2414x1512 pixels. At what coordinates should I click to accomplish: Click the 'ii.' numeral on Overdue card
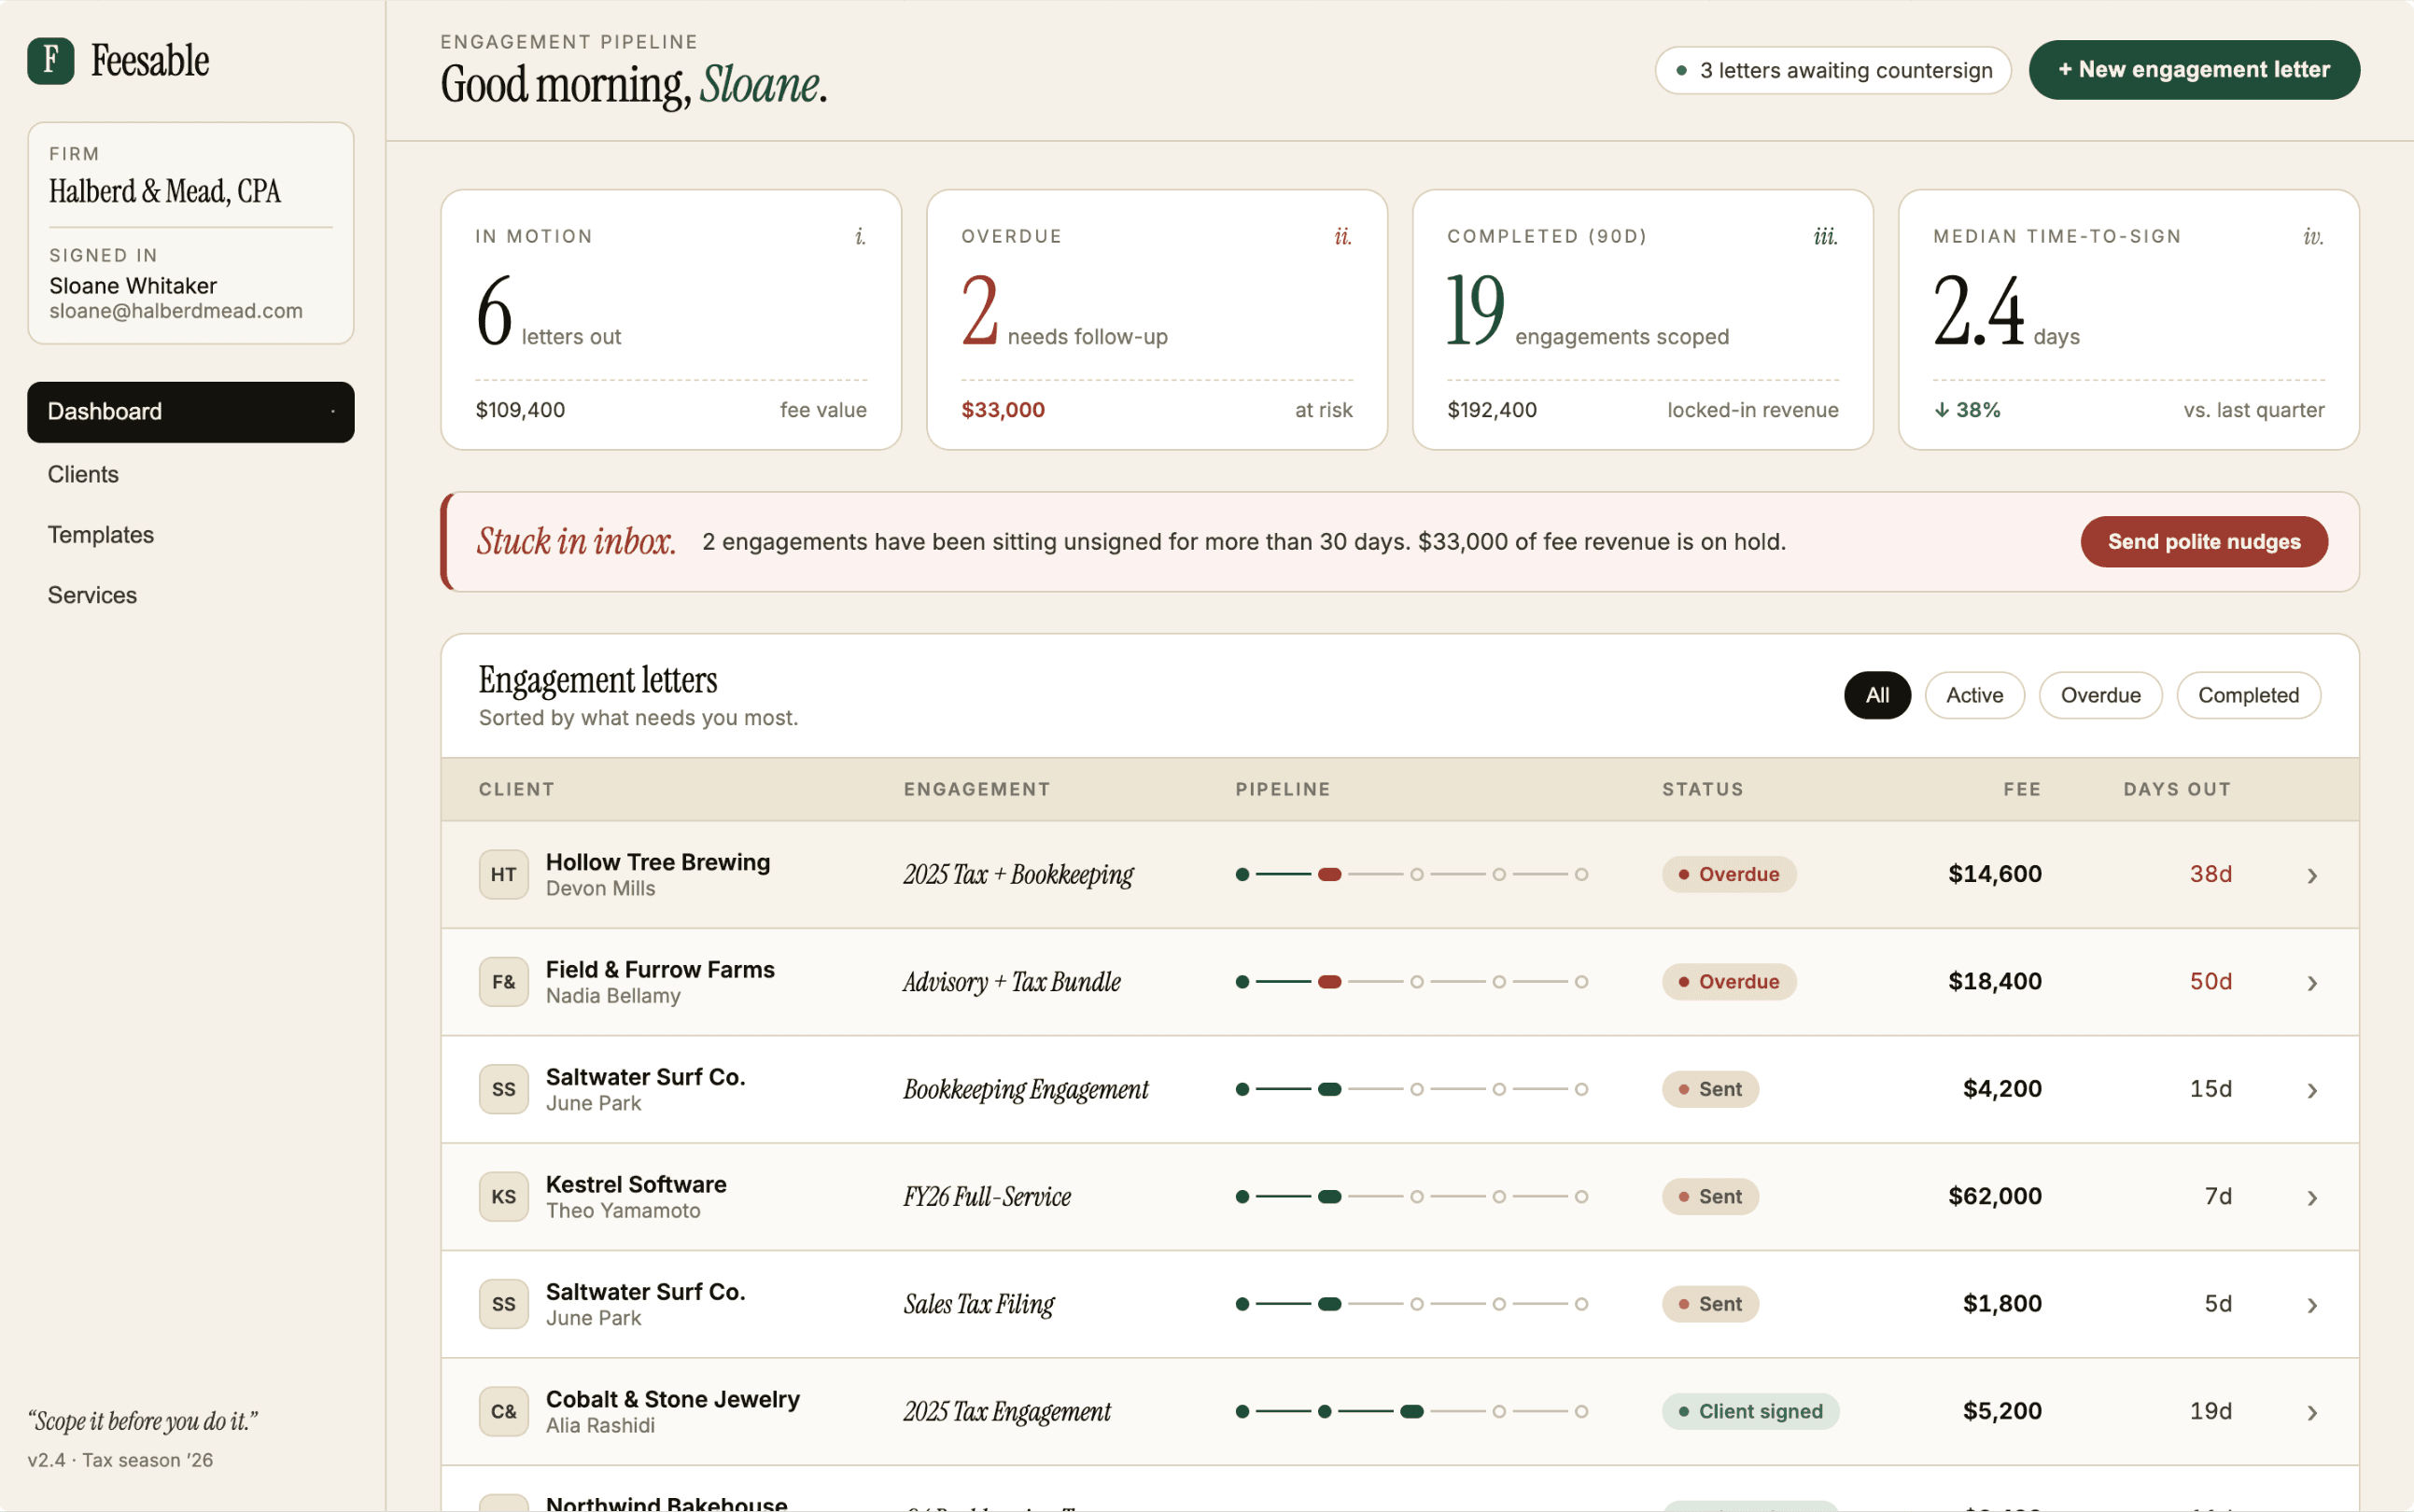1343,236
